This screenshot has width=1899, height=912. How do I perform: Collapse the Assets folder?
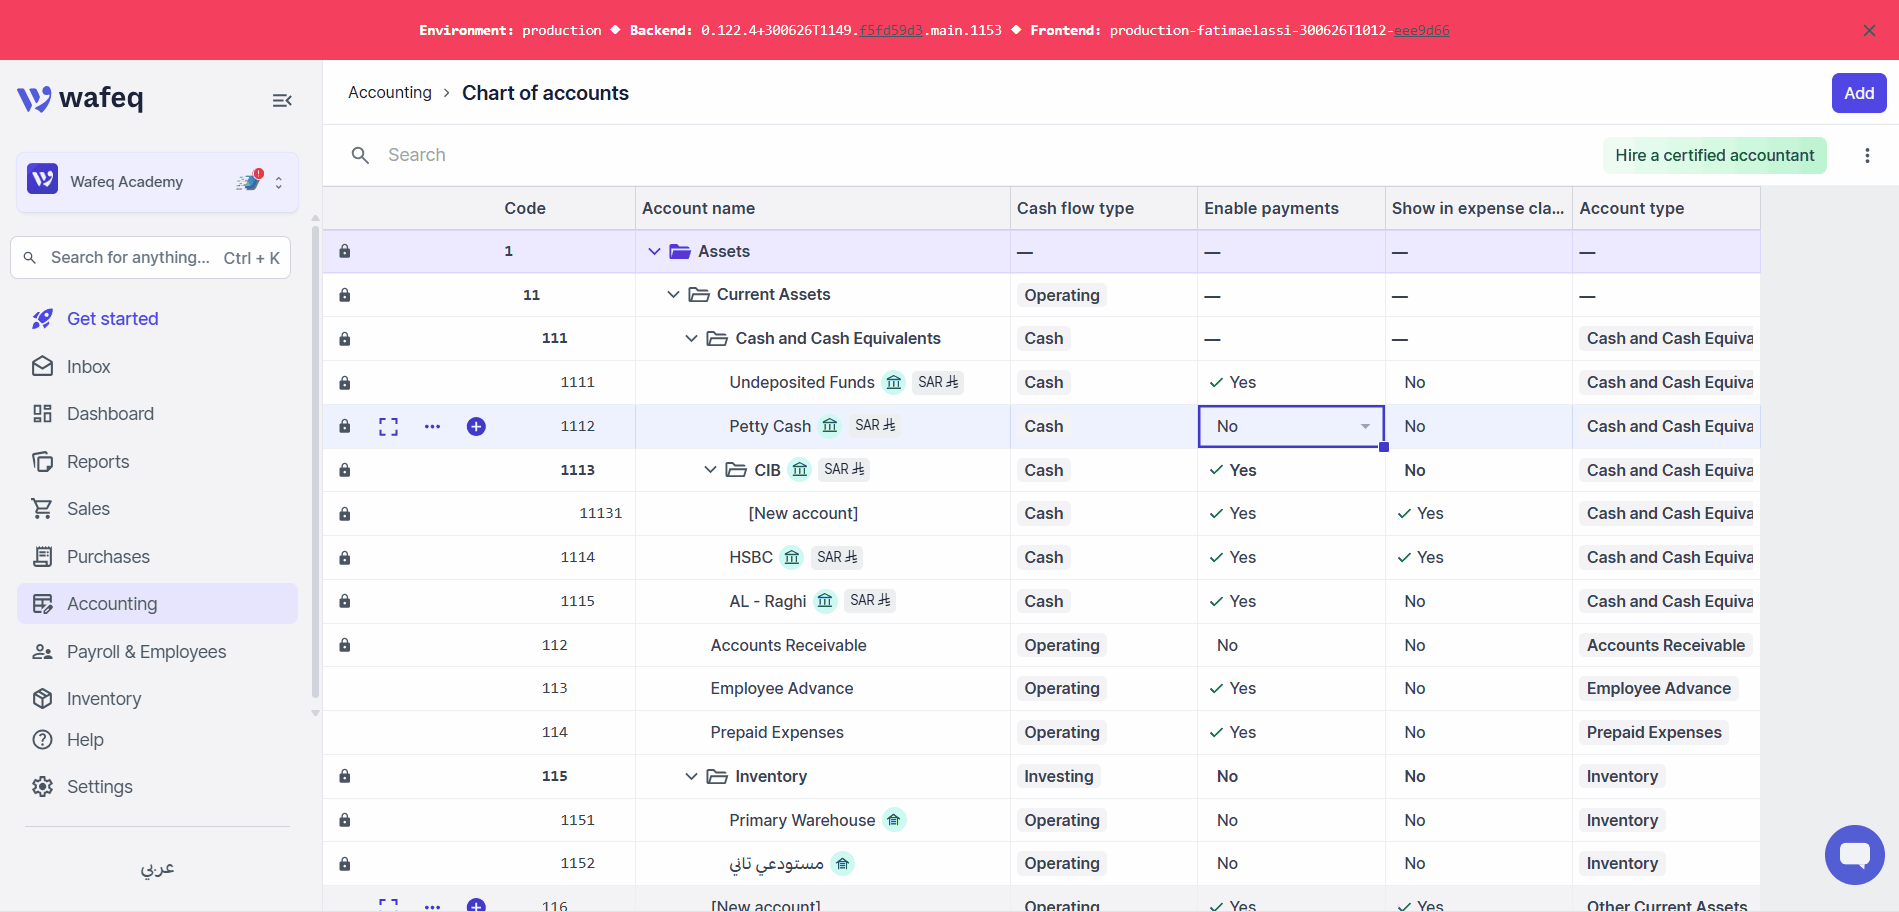[654, 252]
